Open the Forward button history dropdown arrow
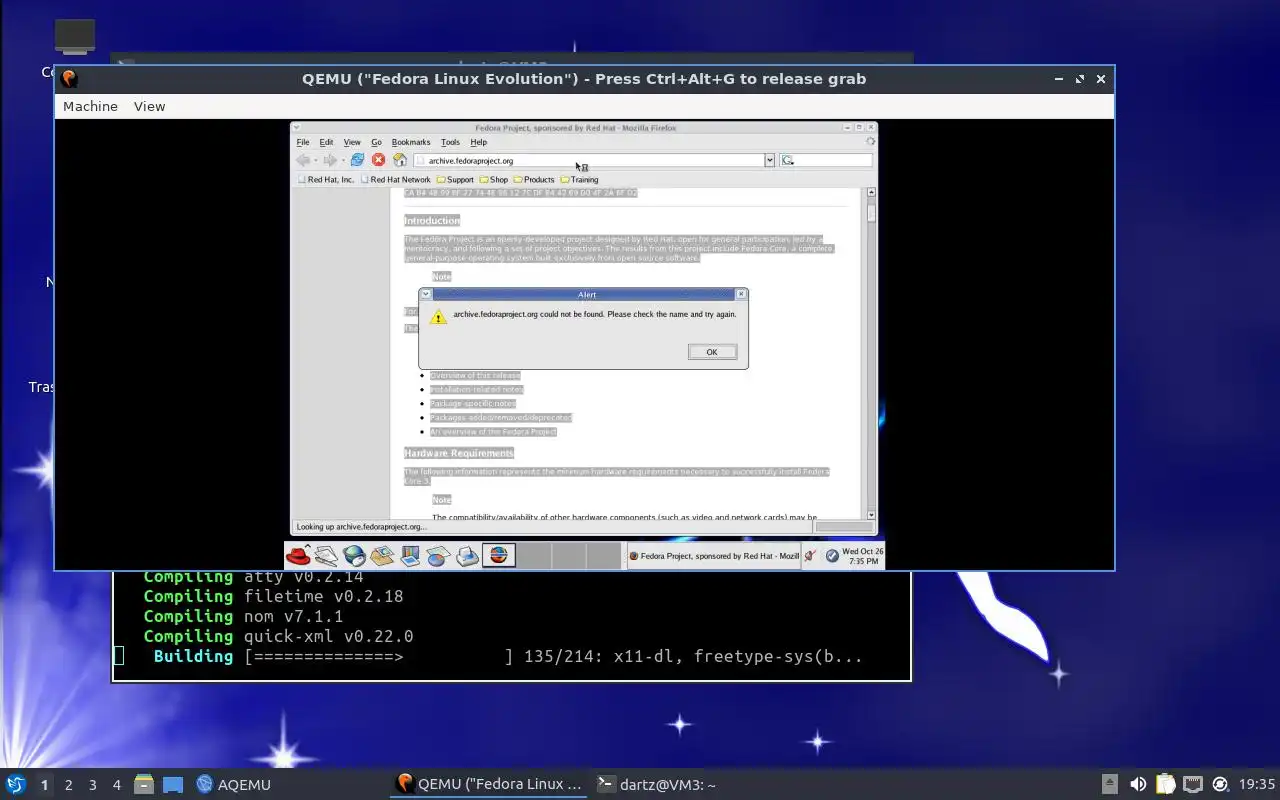This screenshot has width=1280, height=800. tap(342, 160)
